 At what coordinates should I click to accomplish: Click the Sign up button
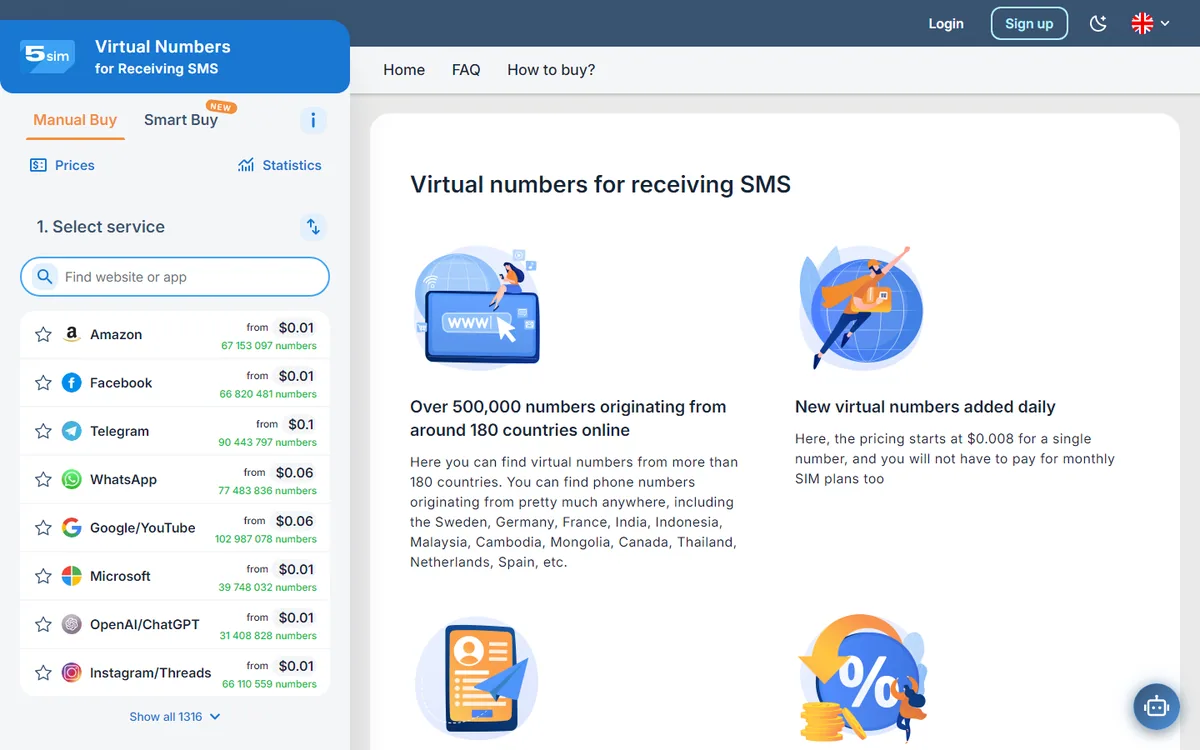coord(1029,23)
